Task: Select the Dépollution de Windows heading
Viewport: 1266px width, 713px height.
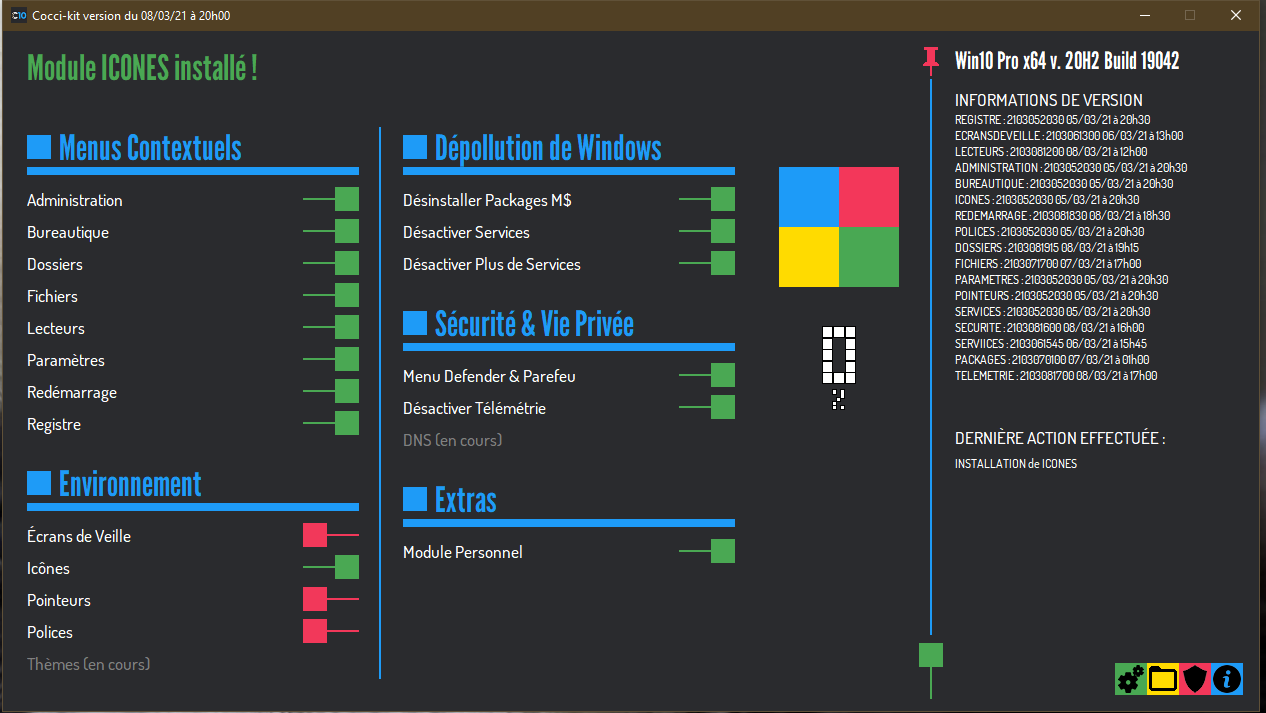Action: (548, 148)
